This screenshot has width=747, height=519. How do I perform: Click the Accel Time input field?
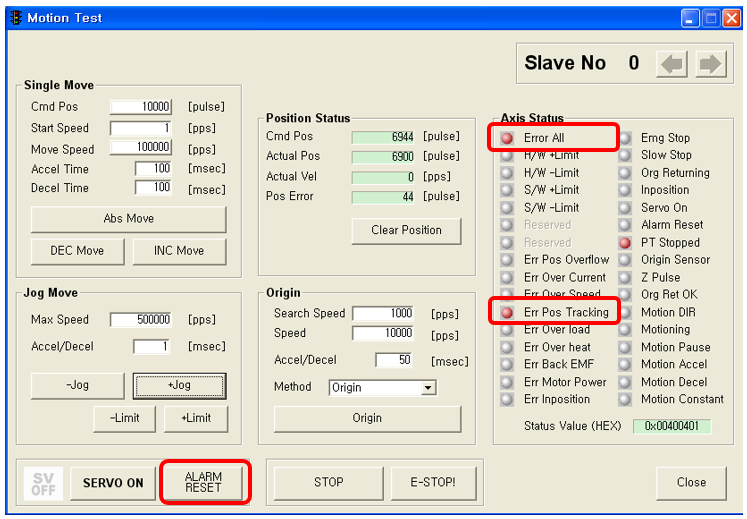[153, 168]
